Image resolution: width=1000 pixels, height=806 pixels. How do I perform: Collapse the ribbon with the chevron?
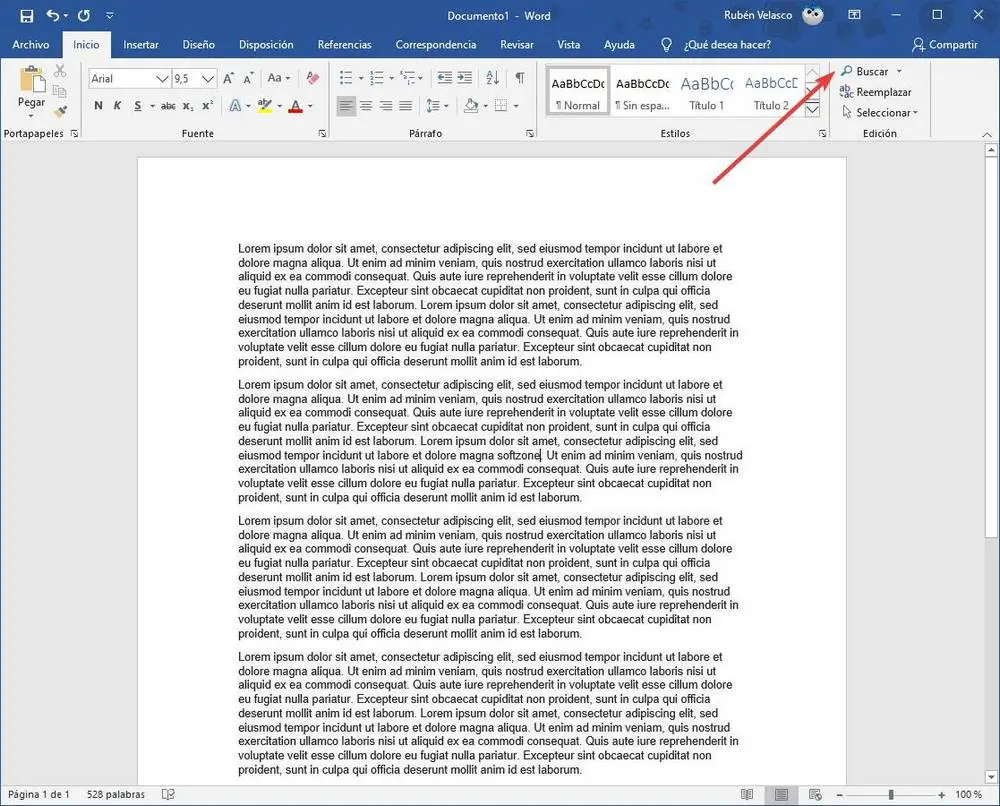(x=987, y=135)
